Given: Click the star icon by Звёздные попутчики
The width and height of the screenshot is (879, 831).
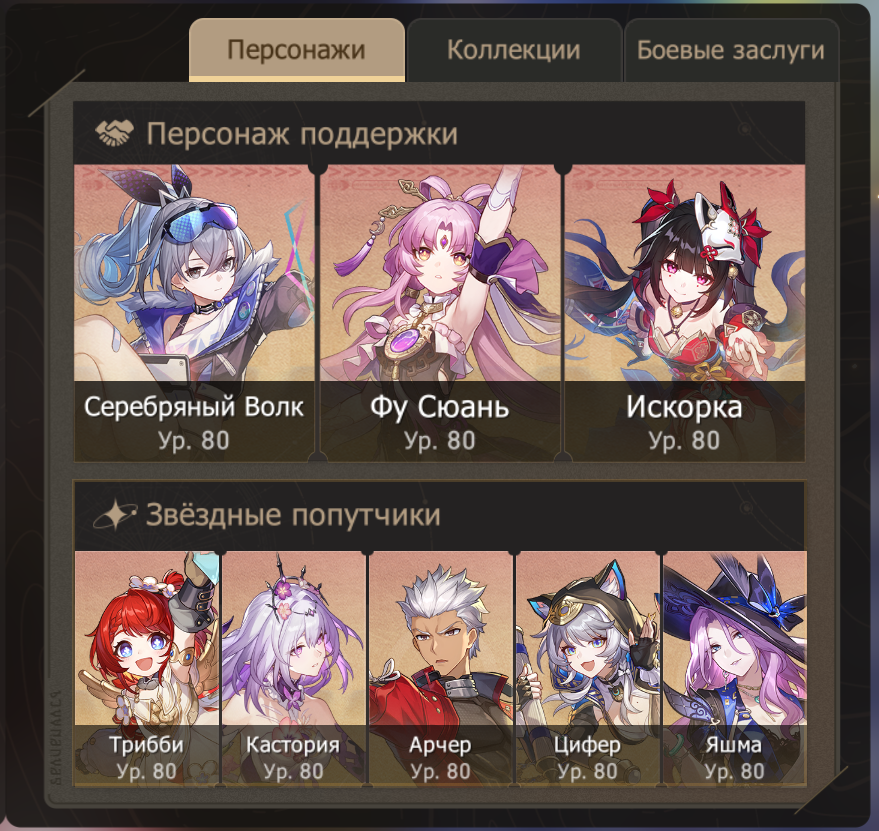Looking at the screenshot, I should coord(114,514).
